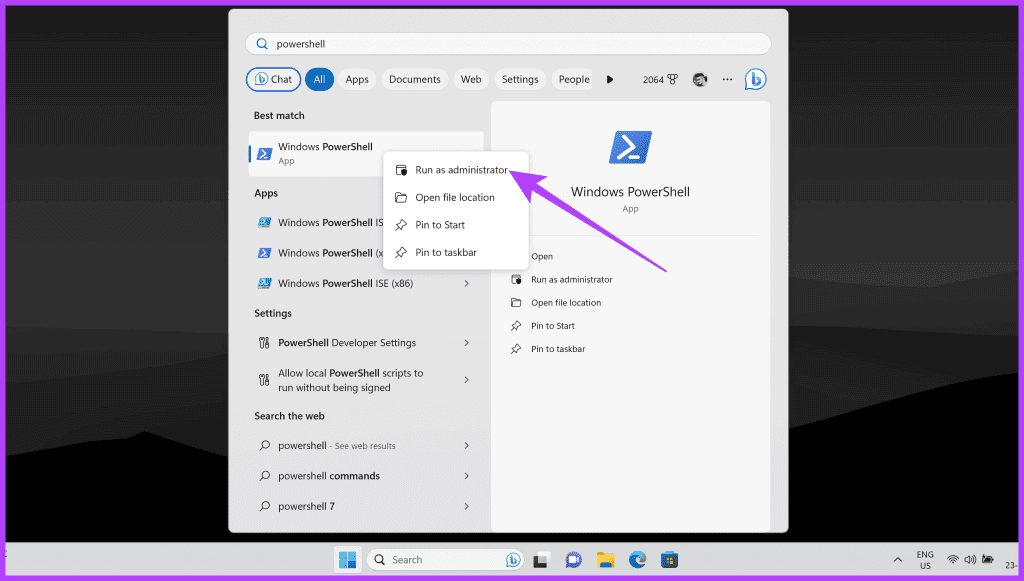Click Open in the preview pane
Viewport: 1024px width, 581px height.
point(541,257)
